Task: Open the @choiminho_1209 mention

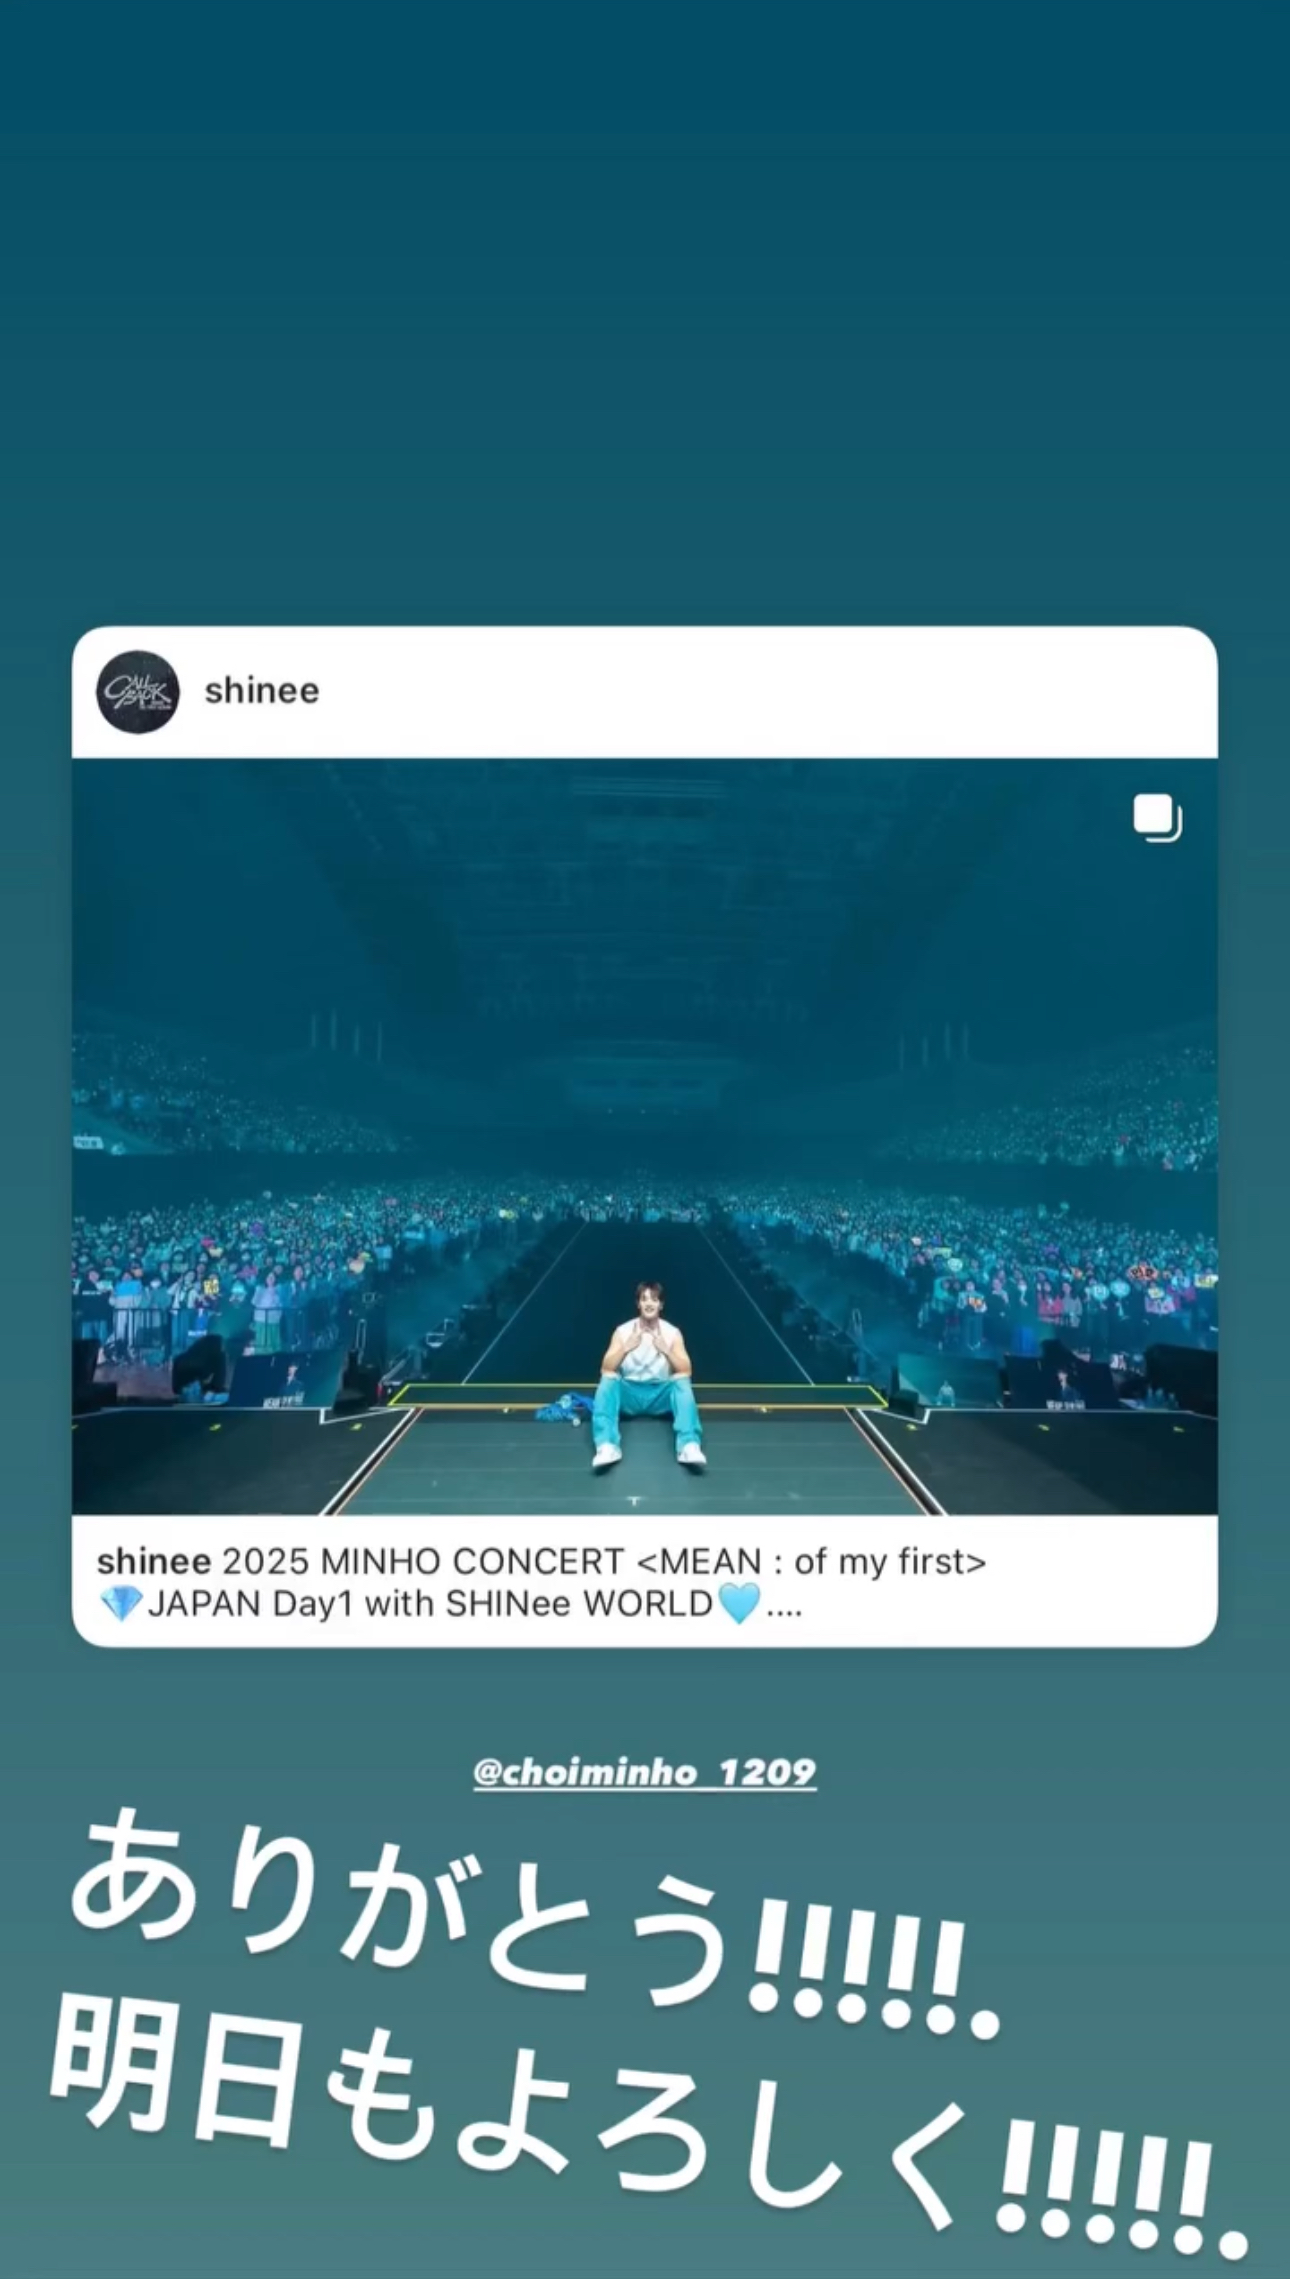Action: pyautogui.click(x=645, y=1772)
